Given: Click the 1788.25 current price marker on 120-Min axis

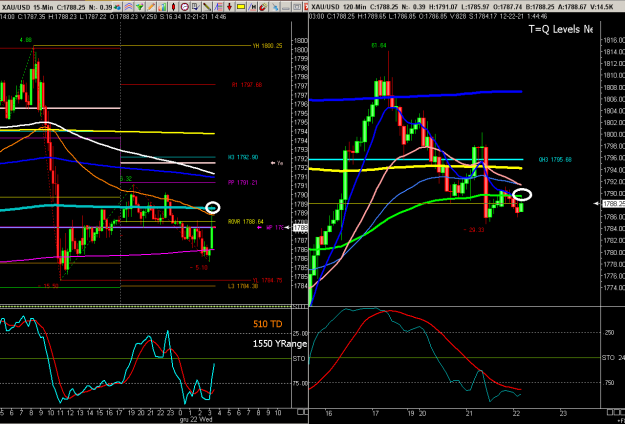Looking at the screenshot, I should click(613, 204).
